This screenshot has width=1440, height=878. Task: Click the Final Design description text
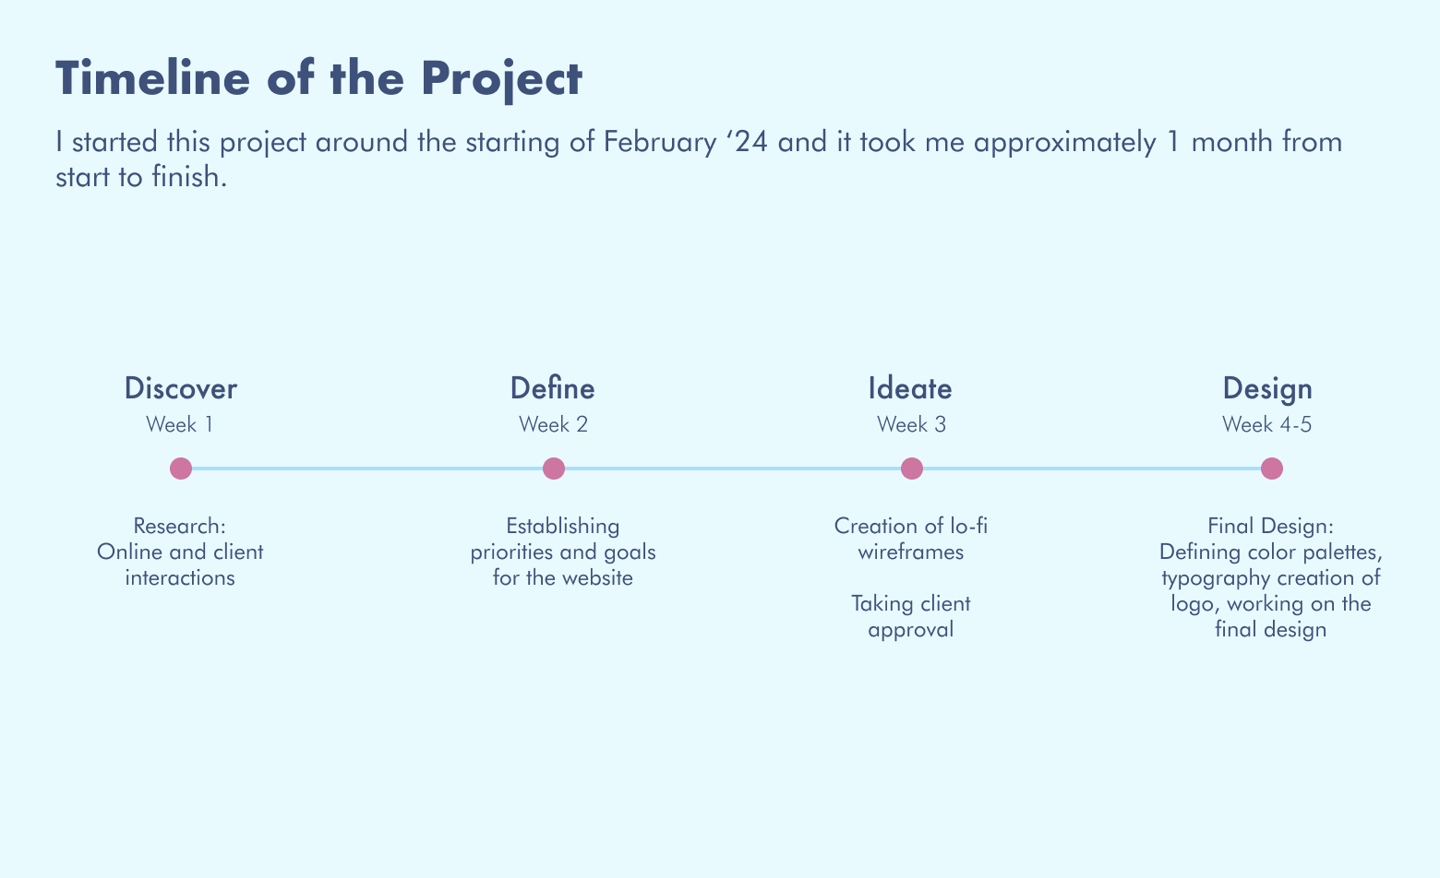[1271, 577]
